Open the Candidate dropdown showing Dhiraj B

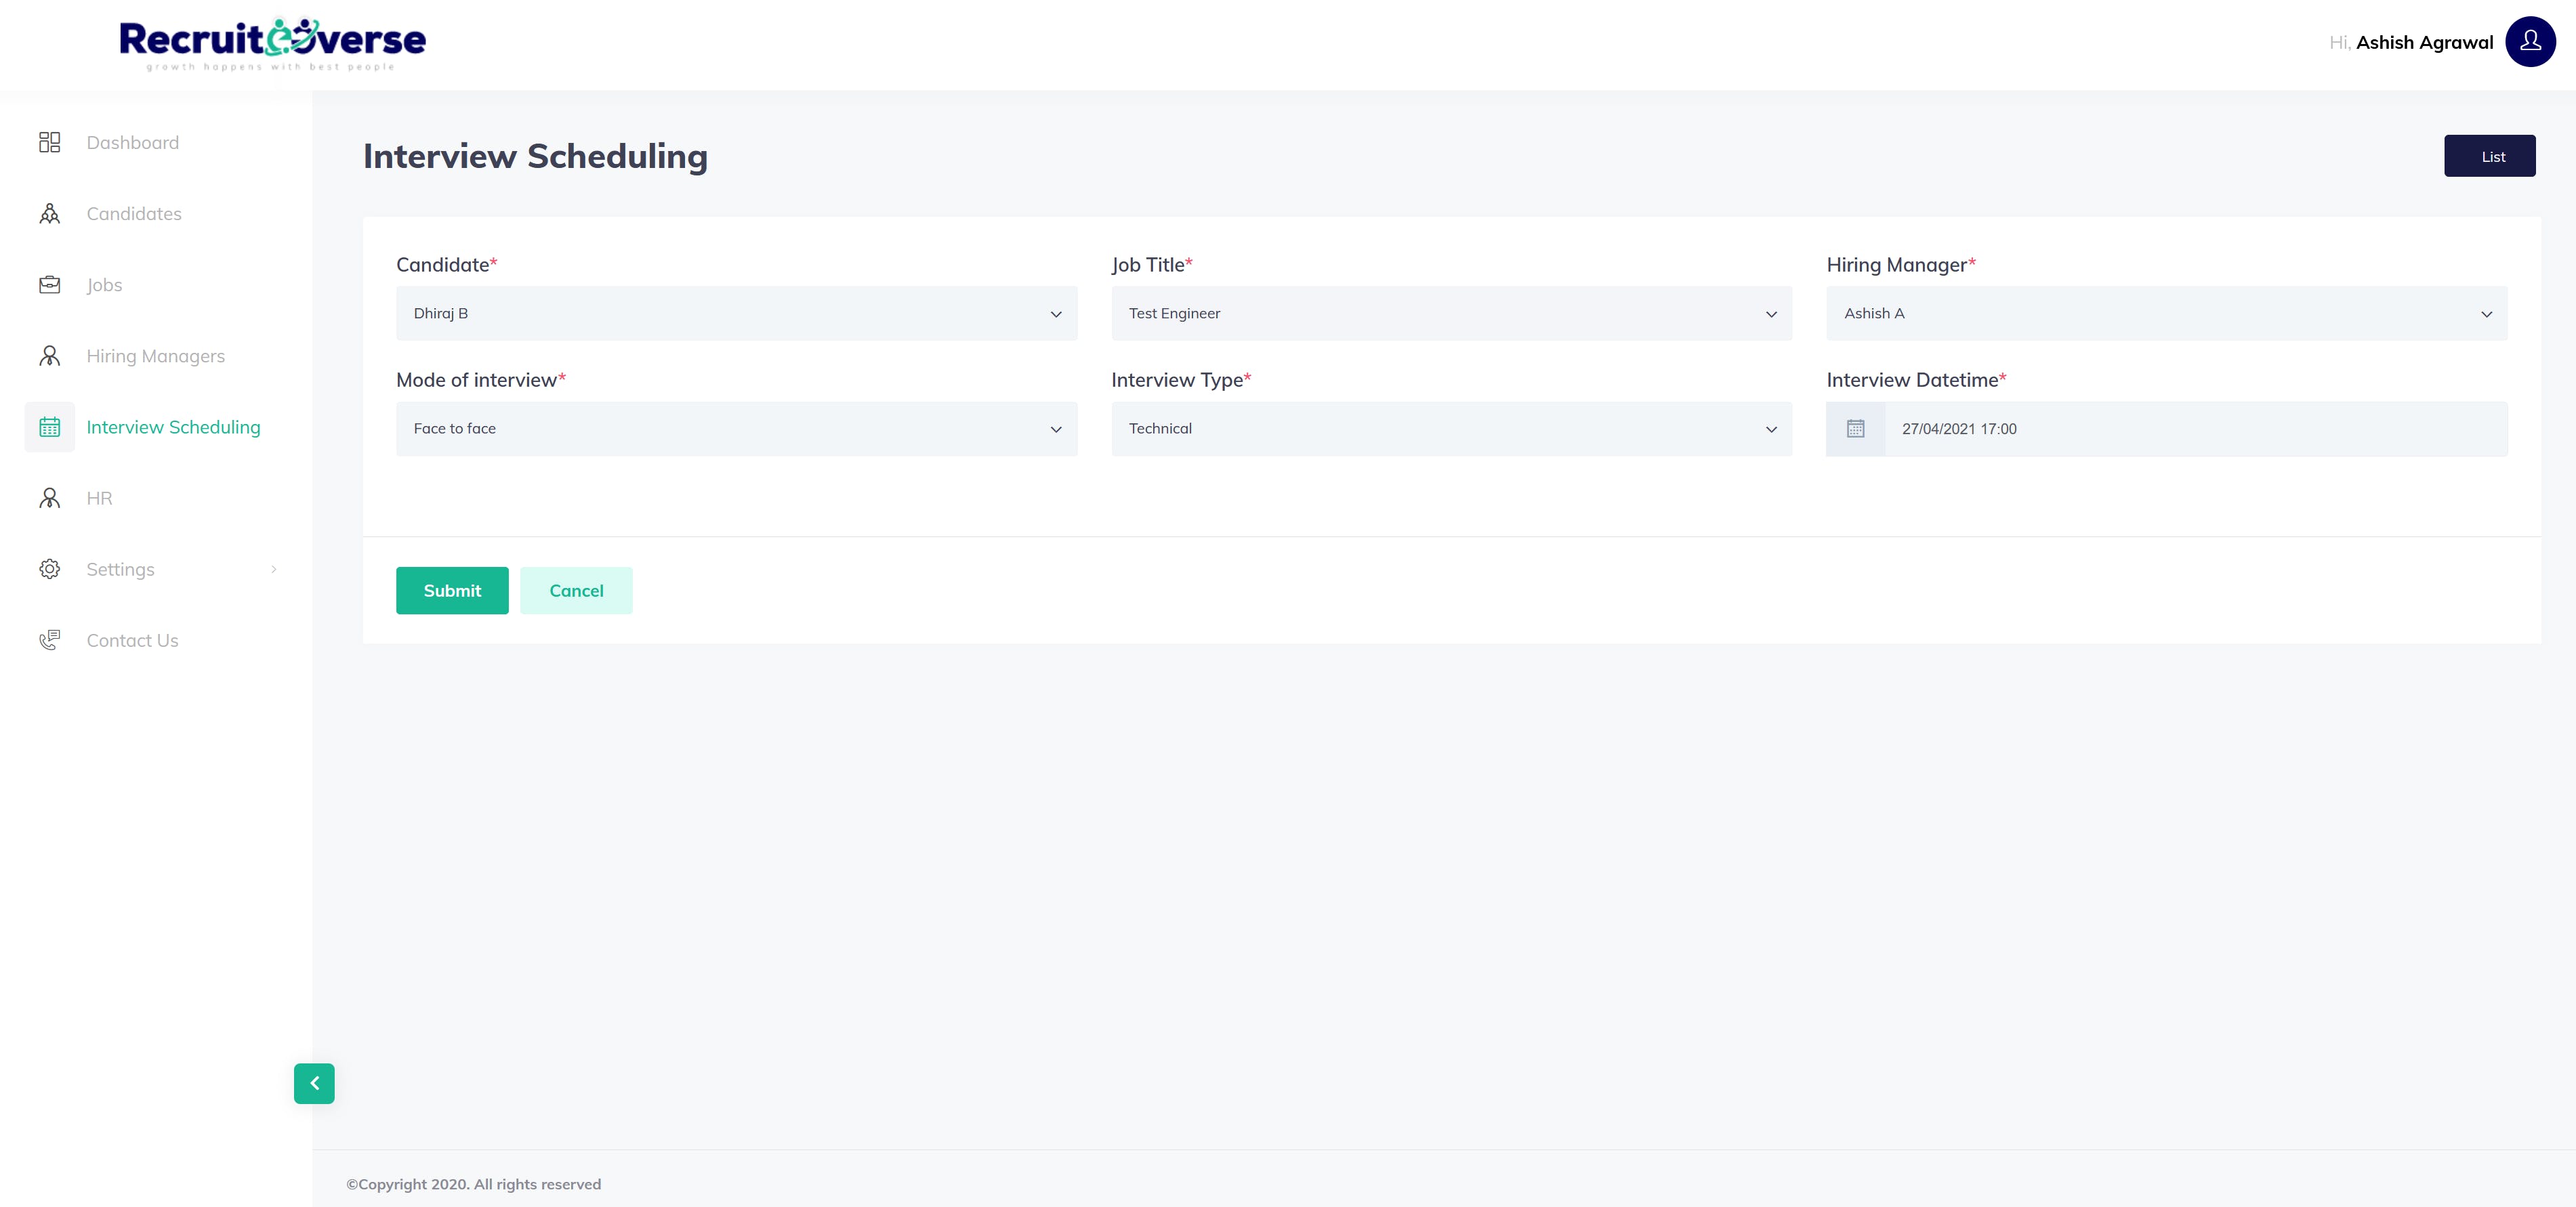coord(736,314)
